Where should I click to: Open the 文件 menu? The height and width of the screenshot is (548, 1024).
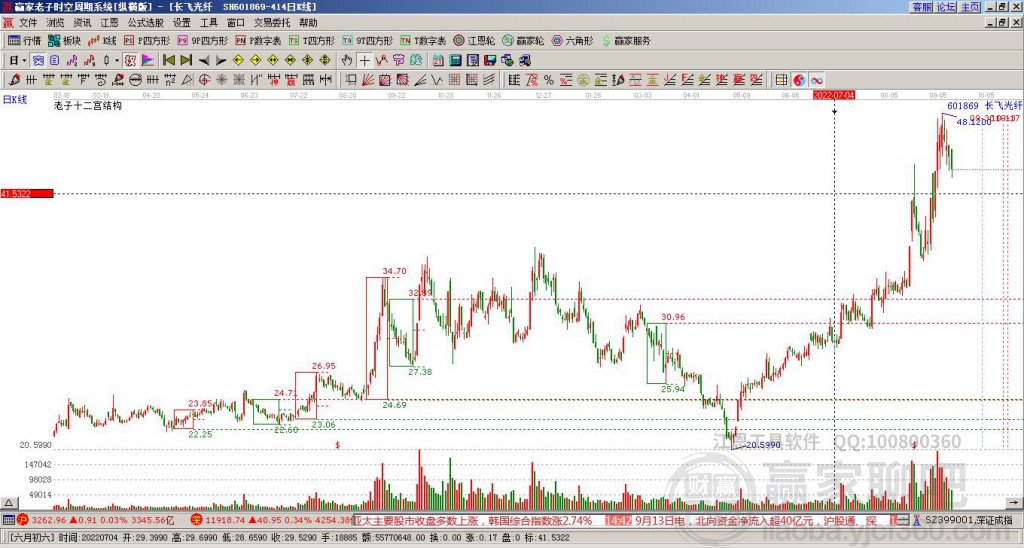28,23
